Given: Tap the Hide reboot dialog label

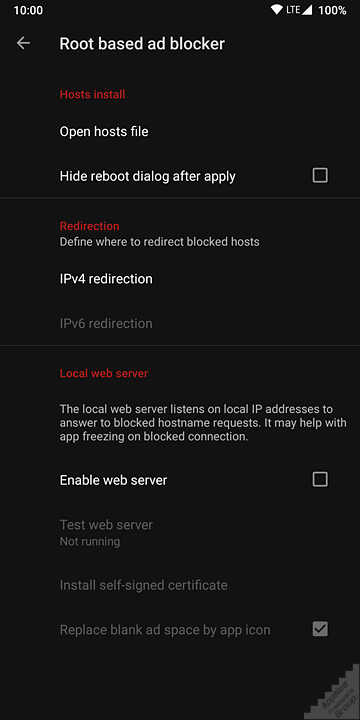Looking at the screenshot, I should (x=147, y=176).
